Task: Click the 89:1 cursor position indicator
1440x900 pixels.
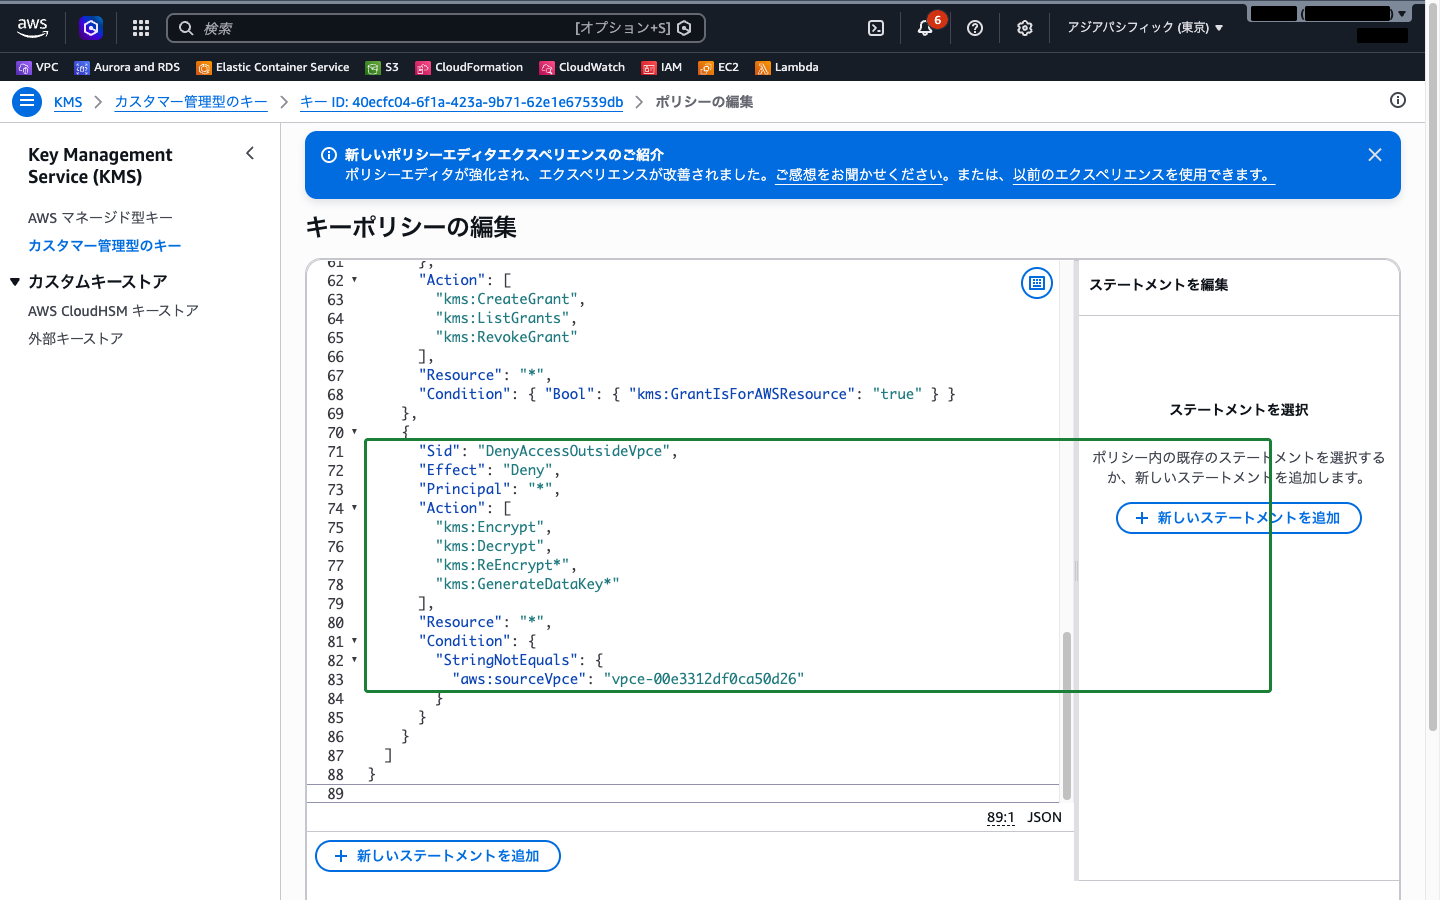Action: (x=1000, y=817)
